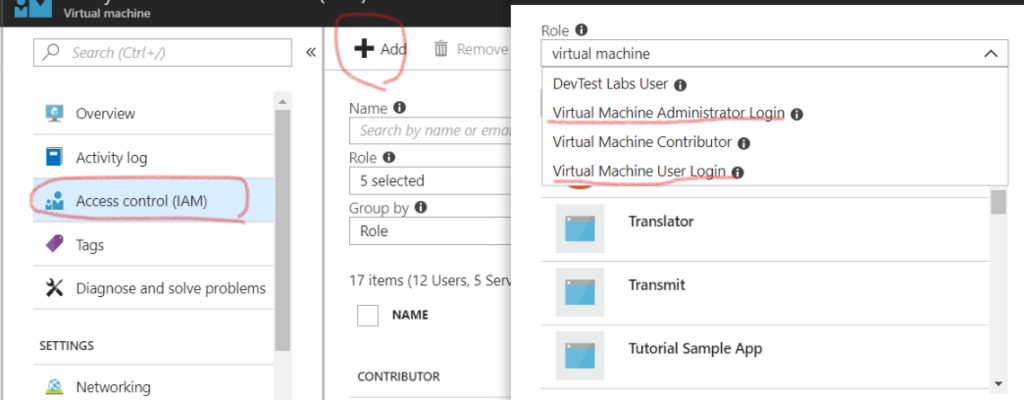Click the virtual machine header icon
This screenshot has height=400, width=1024.
33,8
